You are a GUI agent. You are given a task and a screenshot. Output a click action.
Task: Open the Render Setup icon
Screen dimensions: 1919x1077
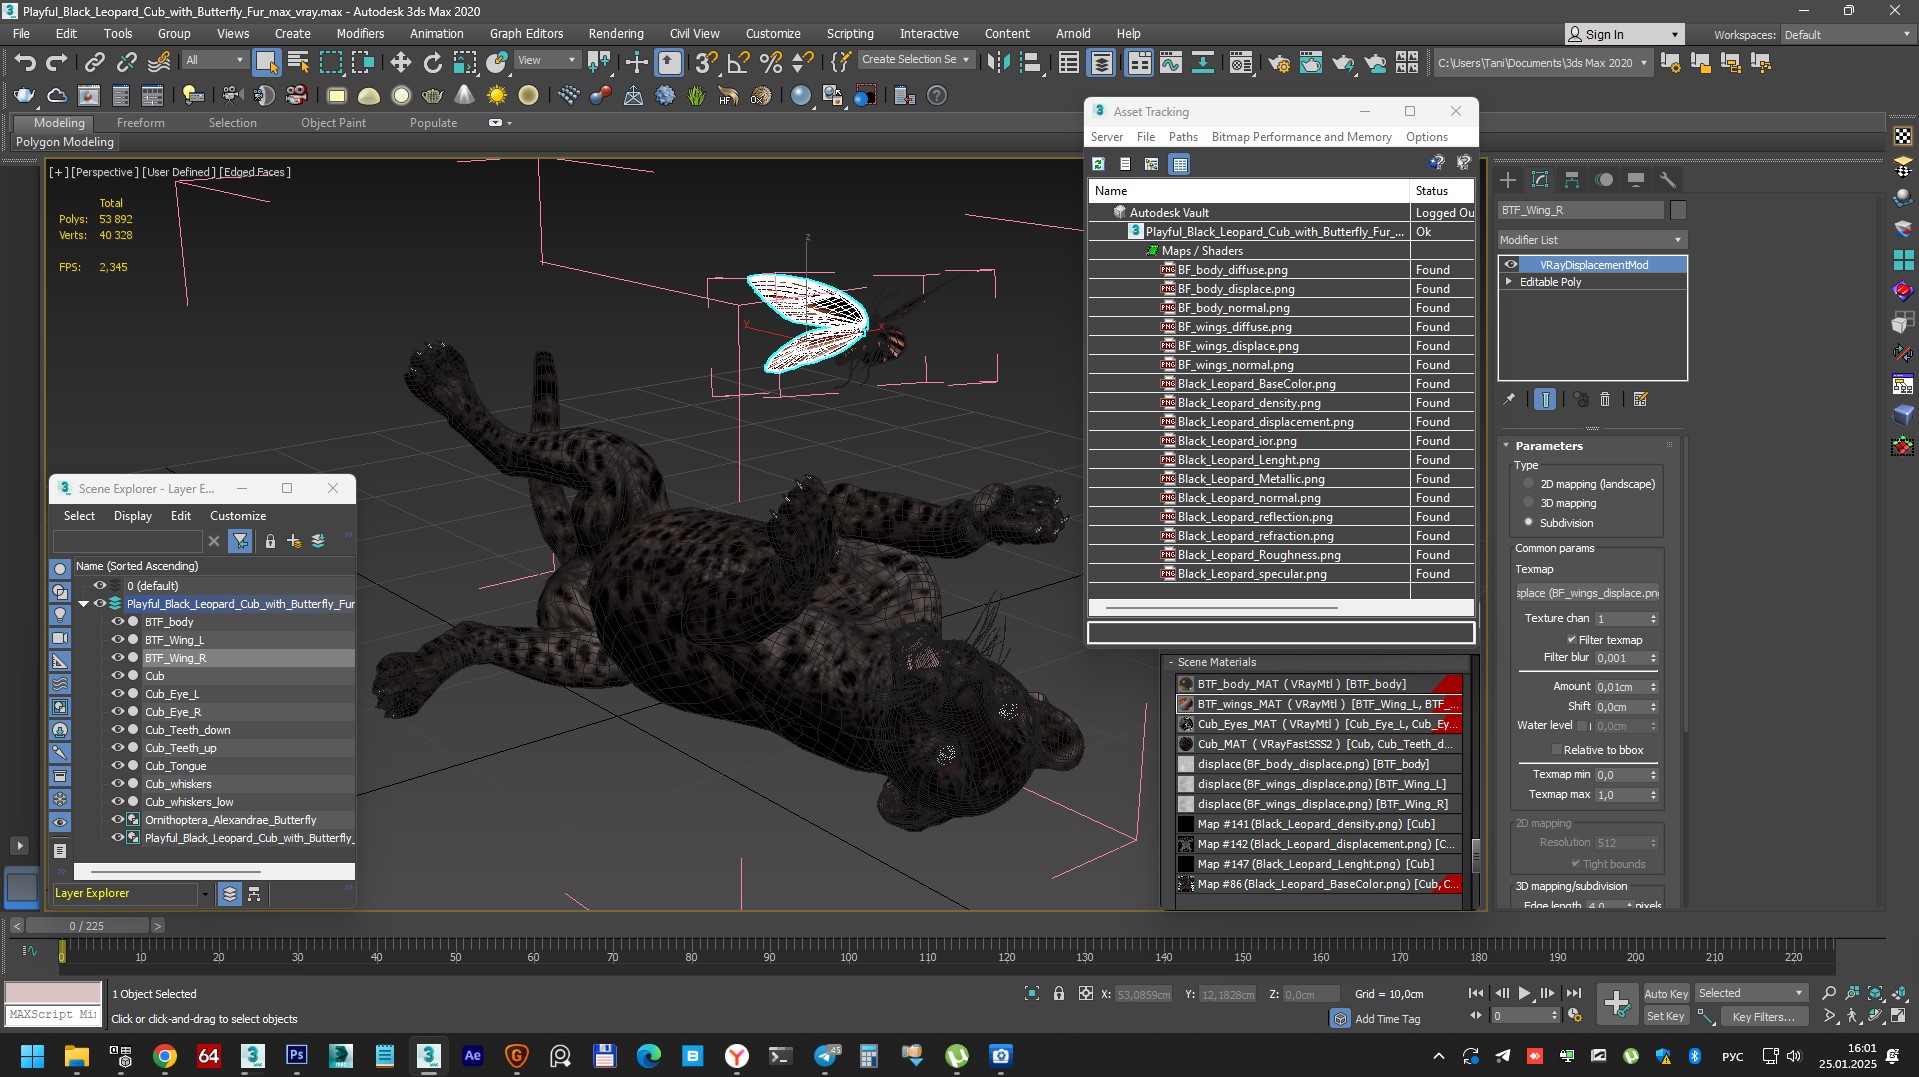pyautogui.click(x=1278, y=62)
